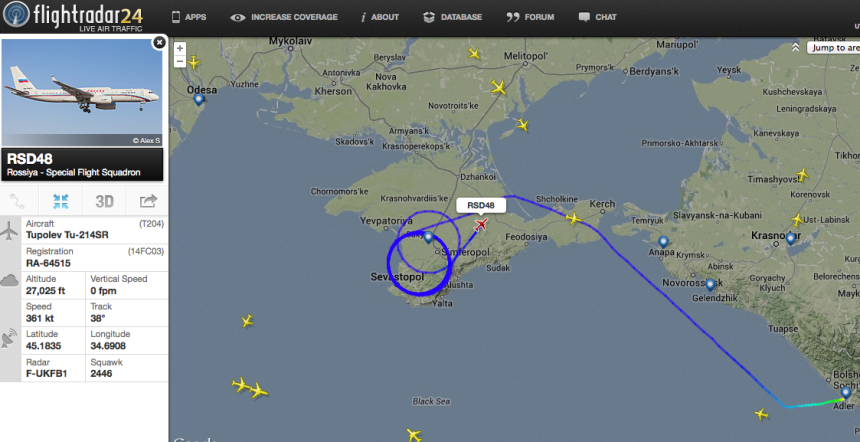This screenshot has width=860, height=442.
Task: Click the Odesa airport pin marker
Action: (199, 99)
